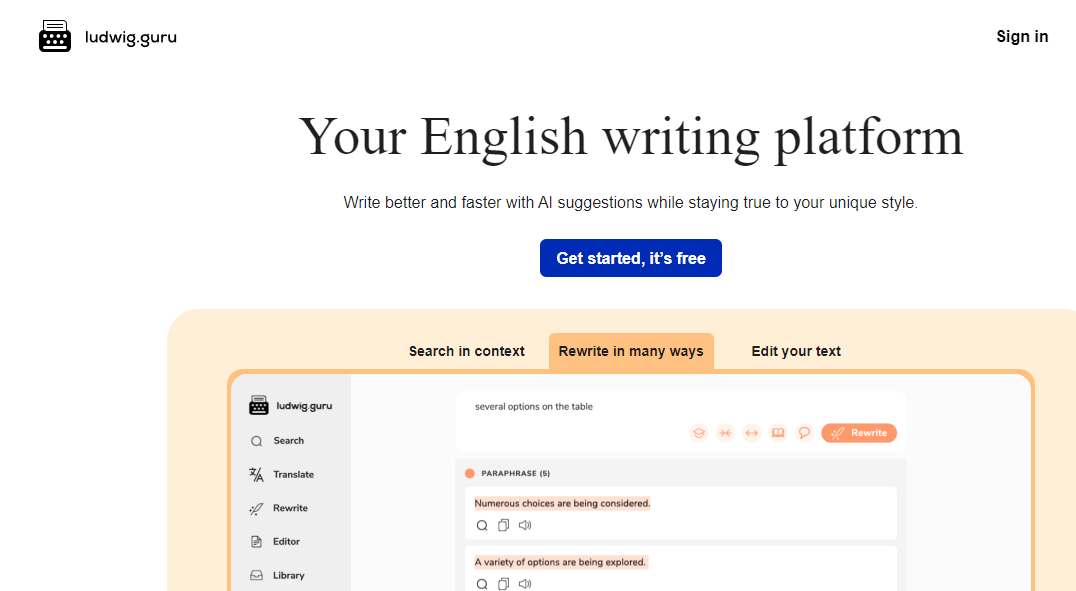This screenshot has height=591, width=1076.
Task: Switch to the 'Search in context' tab
Action: point(466,351)
